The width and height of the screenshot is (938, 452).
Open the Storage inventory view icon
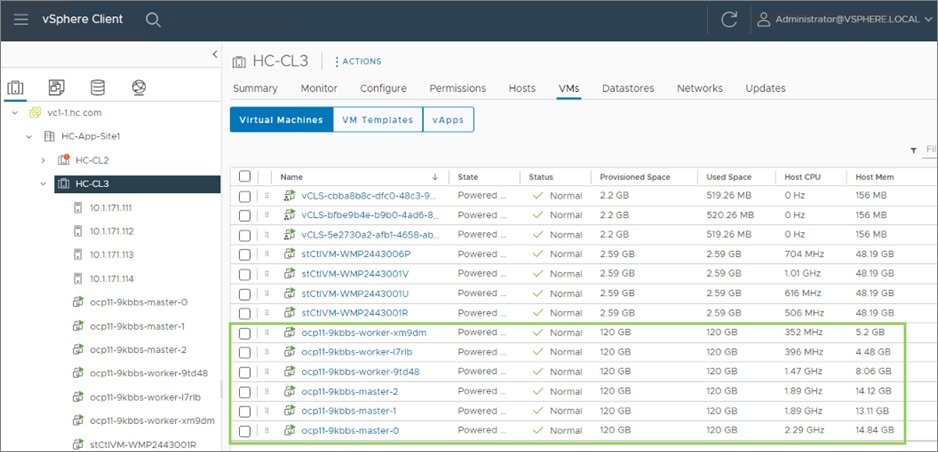coord(97,88)
